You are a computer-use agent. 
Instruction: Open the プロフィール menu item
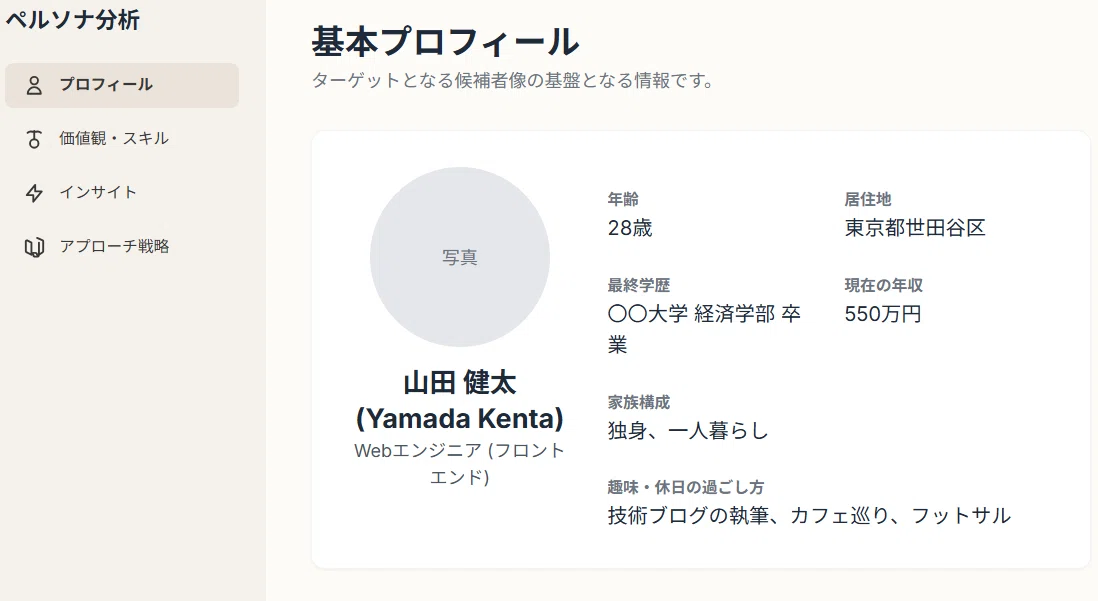tap(122, 85)
